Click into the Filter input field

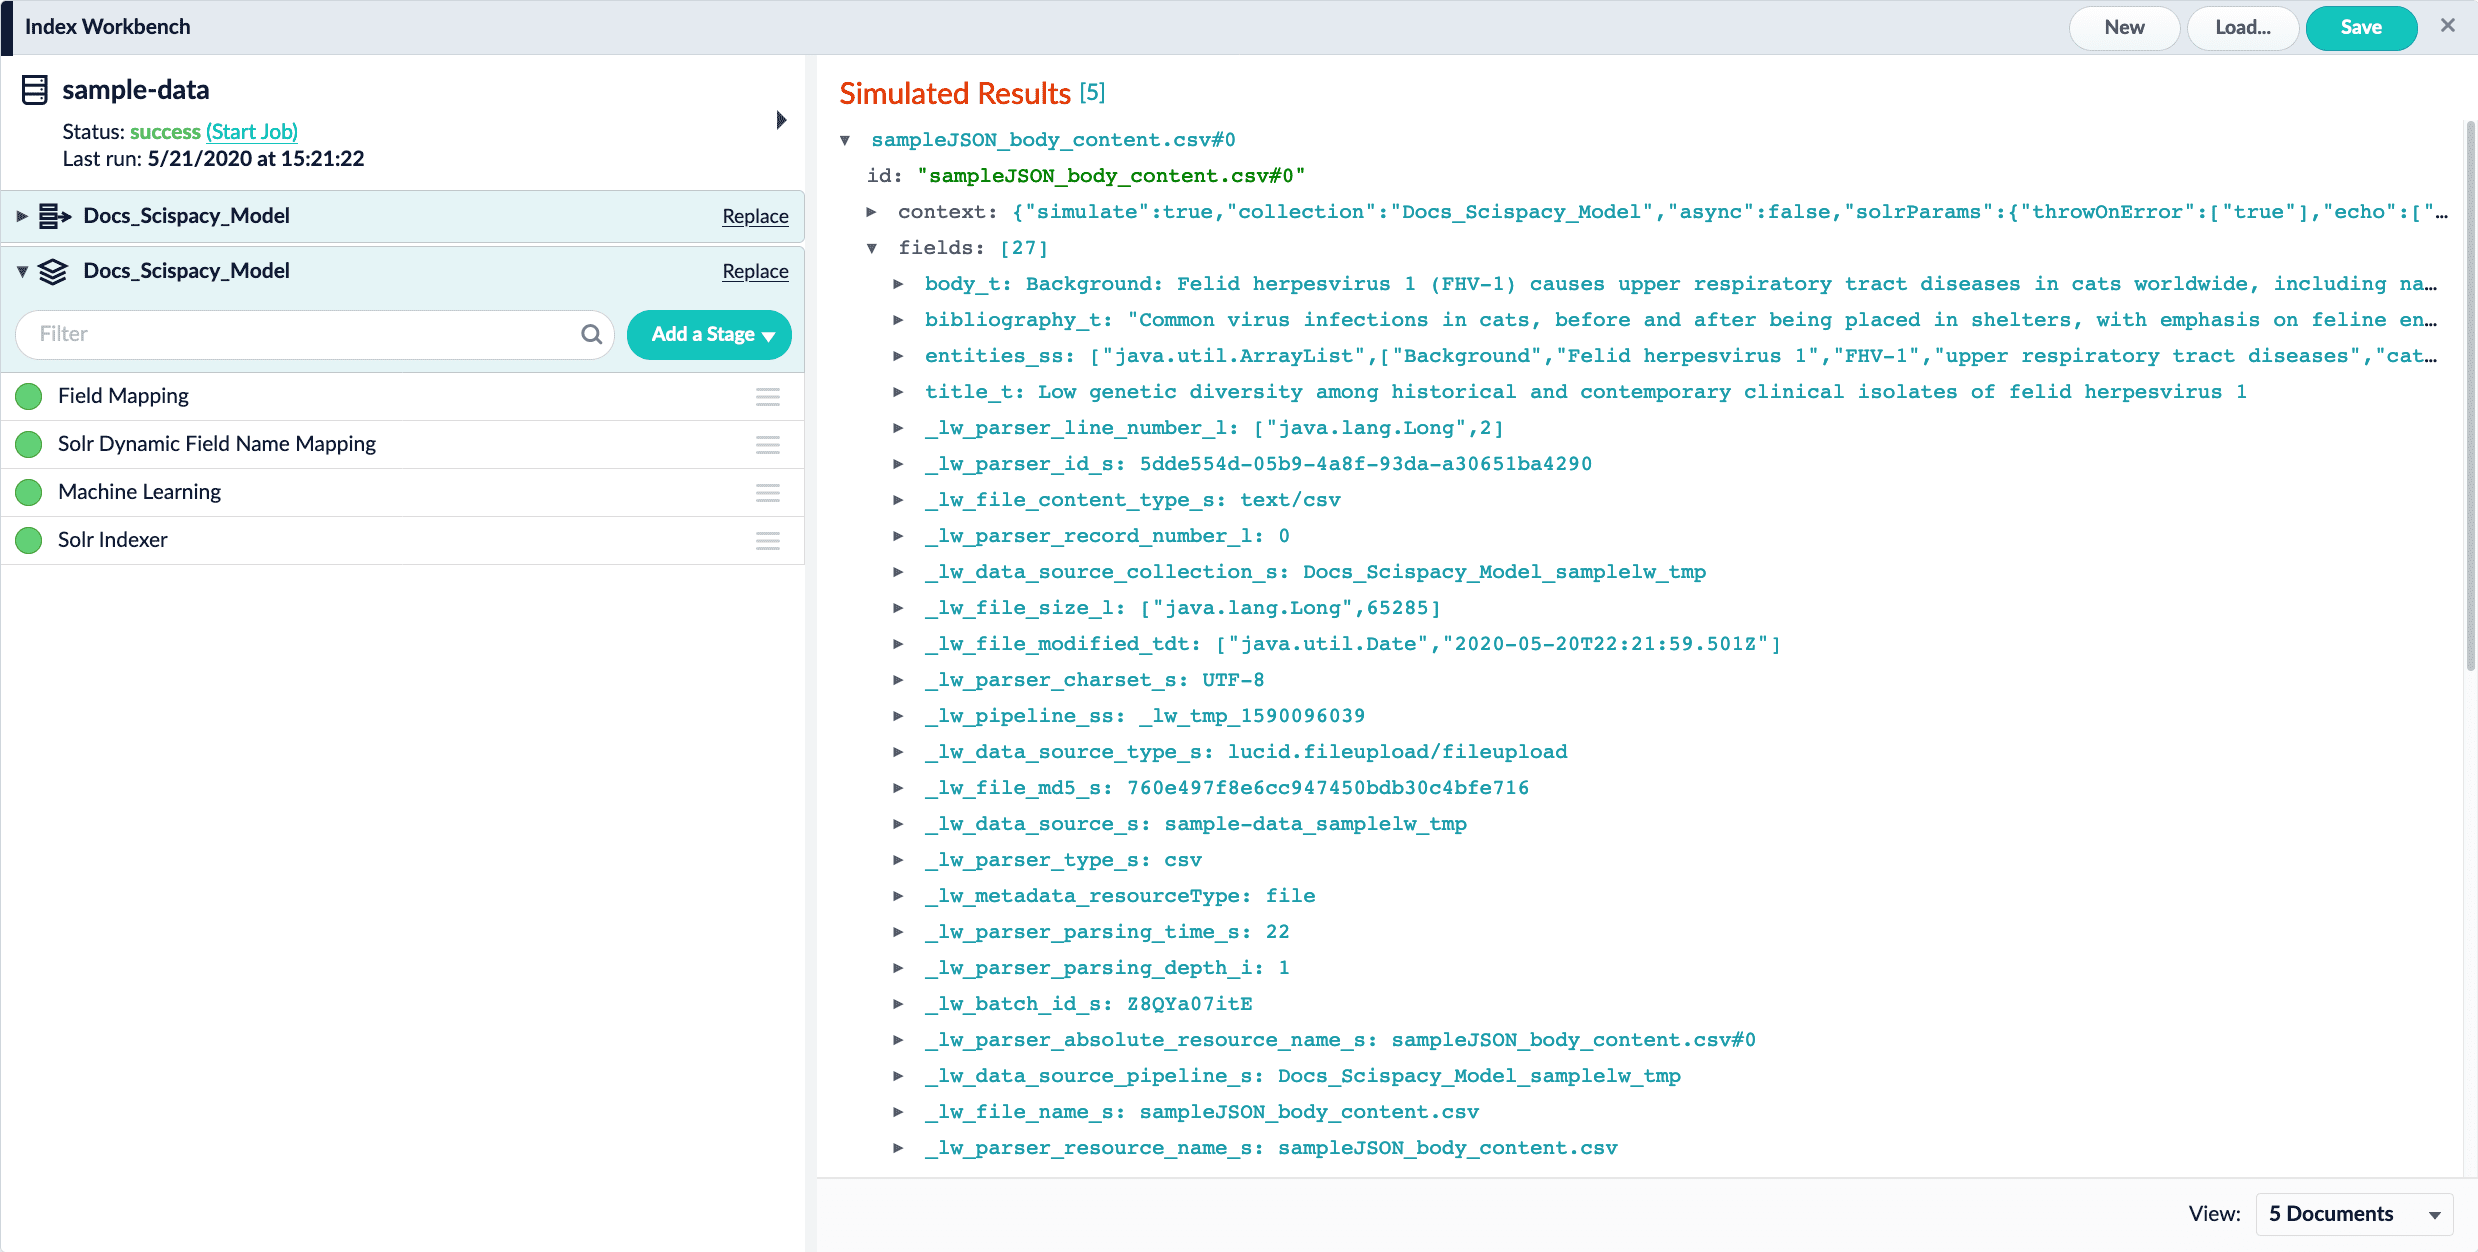click(x=300, y=334)
